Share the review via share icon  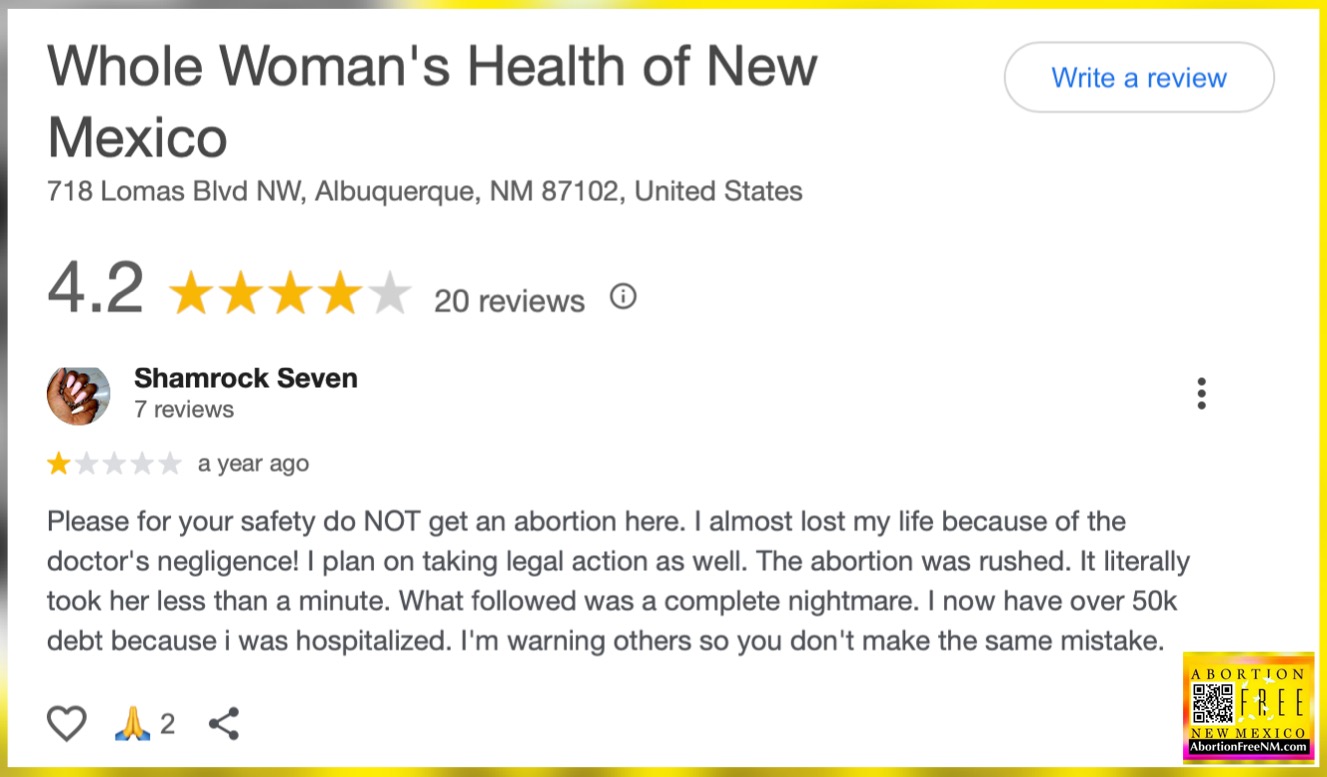[x=224, y=723]
